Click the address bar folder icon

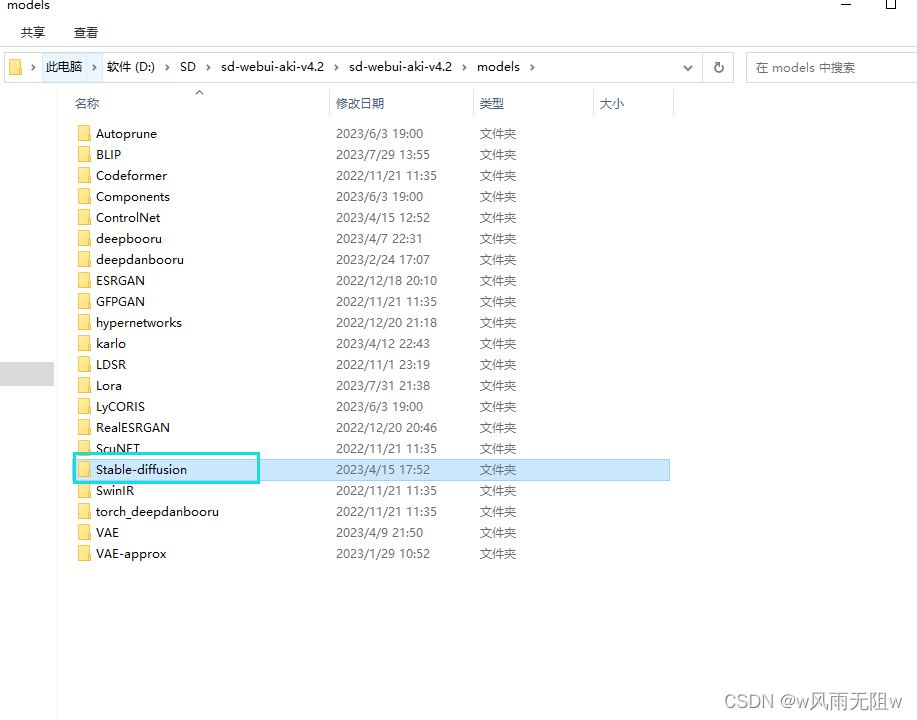pos(16,67)
